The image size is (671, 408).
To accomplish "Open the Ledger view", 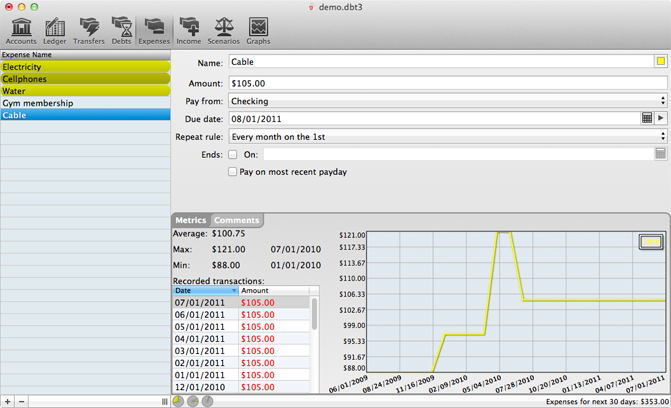I will [54, 30].
